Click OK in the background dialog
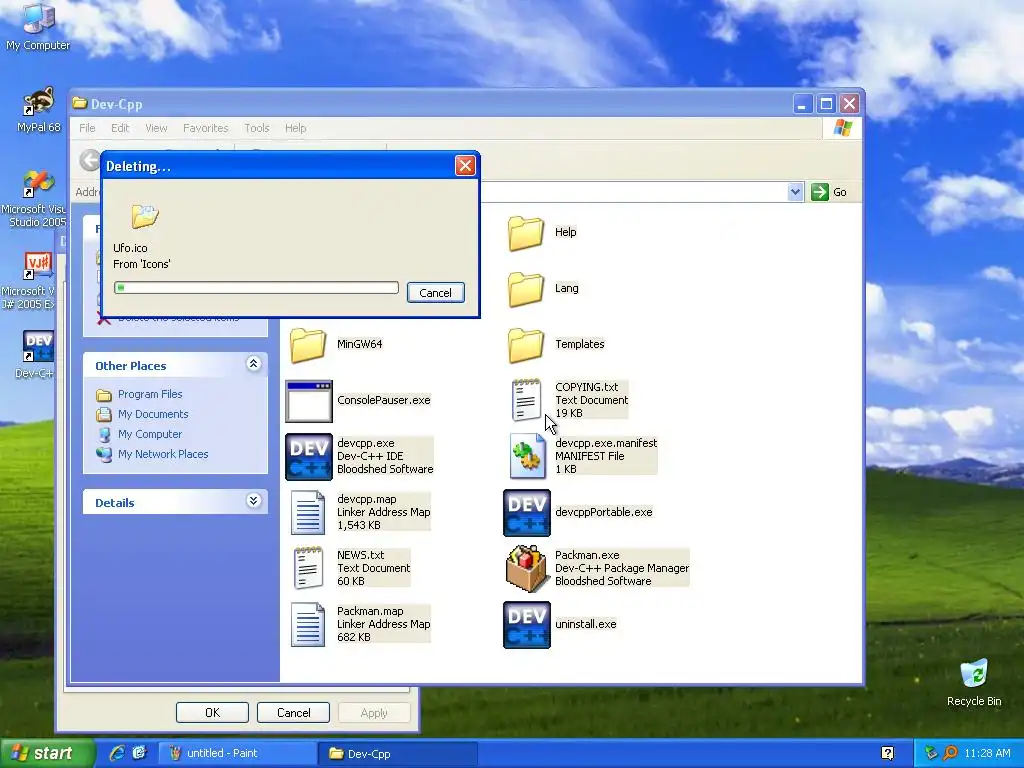The width and height of the screenshot is (1024, 768). 212,712
